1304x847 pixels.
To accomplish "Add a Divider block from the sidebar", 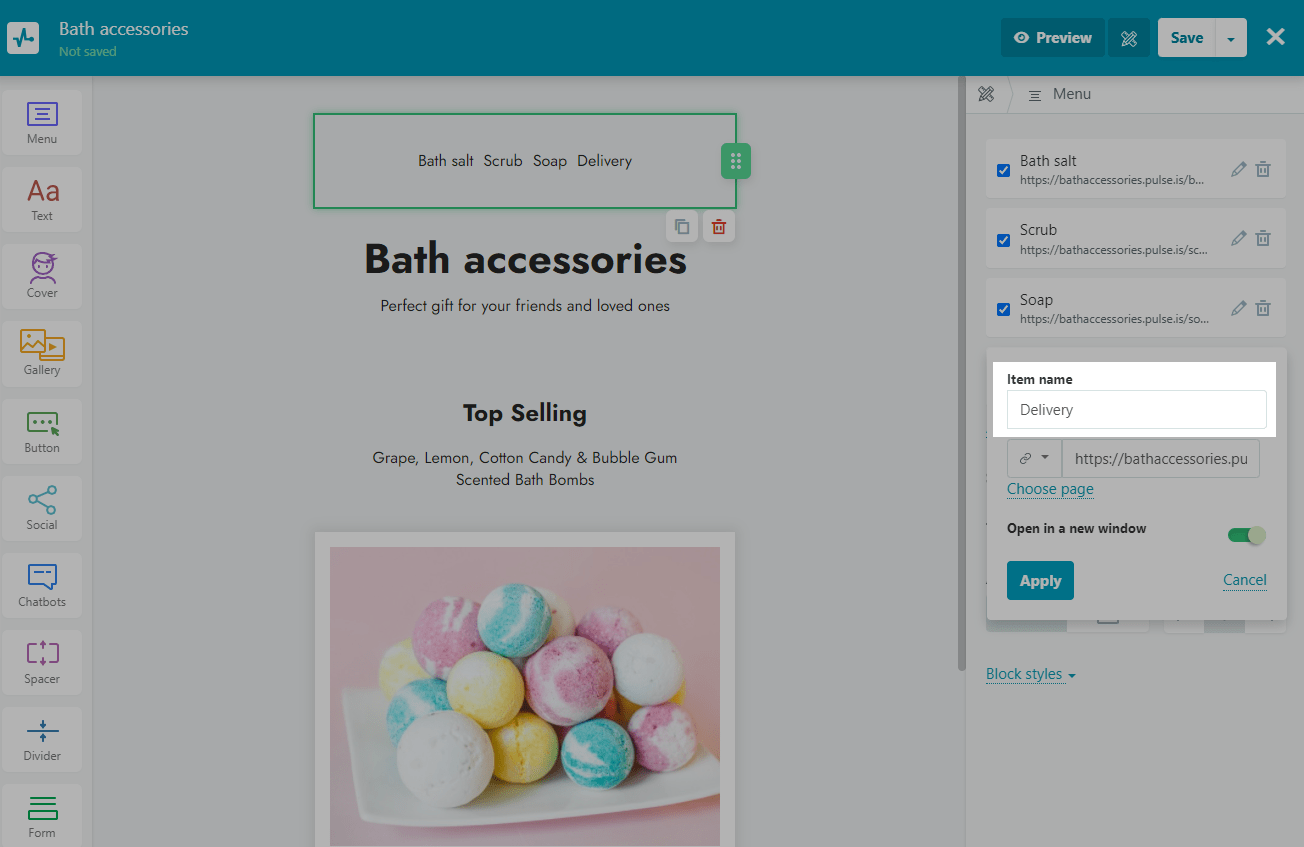I will 42,739.
